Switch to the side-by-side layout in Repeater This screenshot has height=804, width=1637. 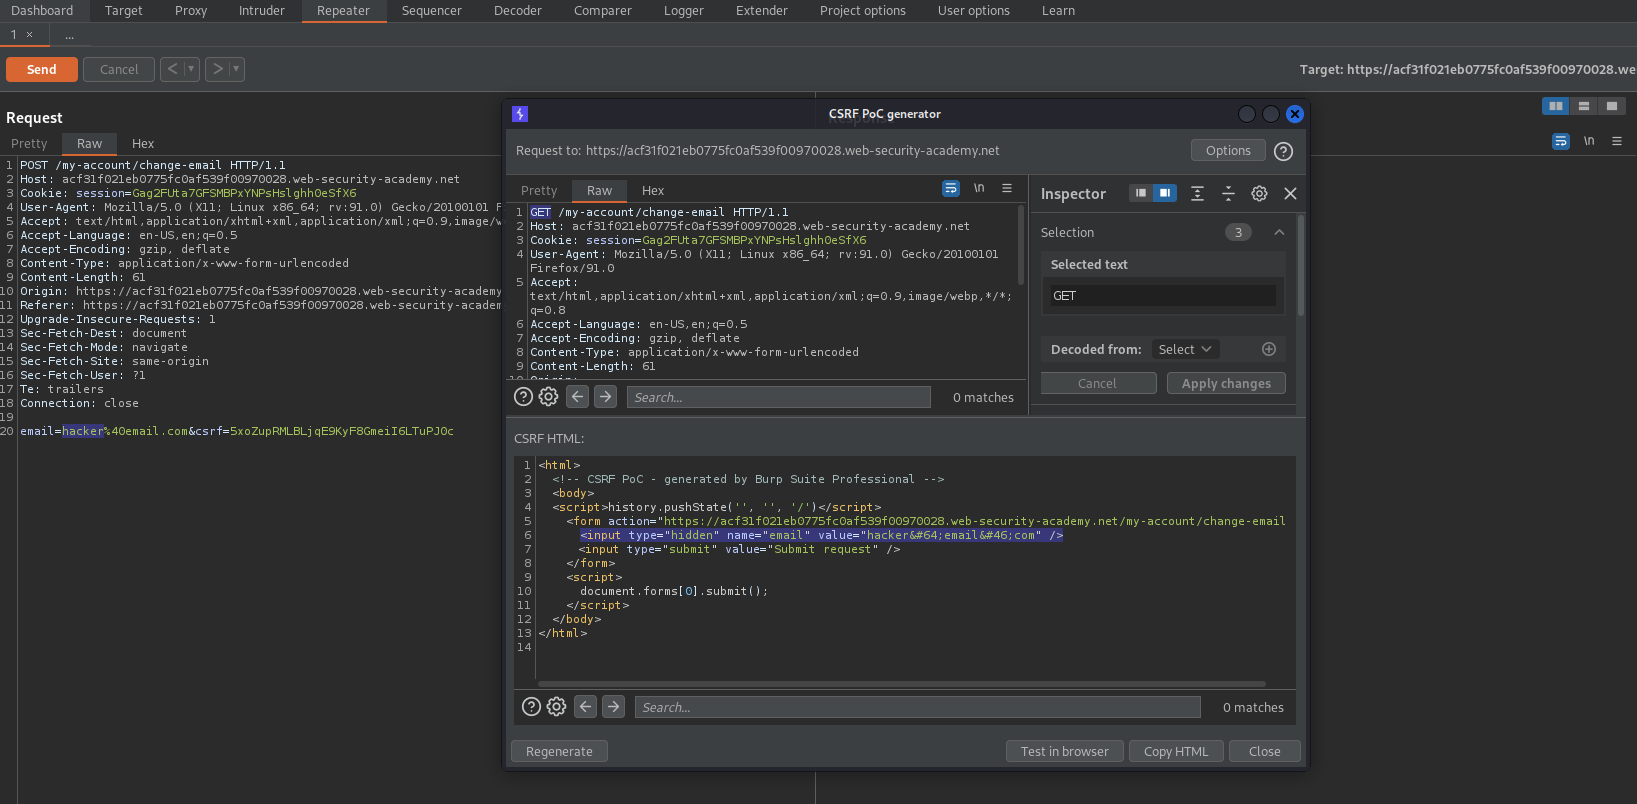(x=1555, y=105)
